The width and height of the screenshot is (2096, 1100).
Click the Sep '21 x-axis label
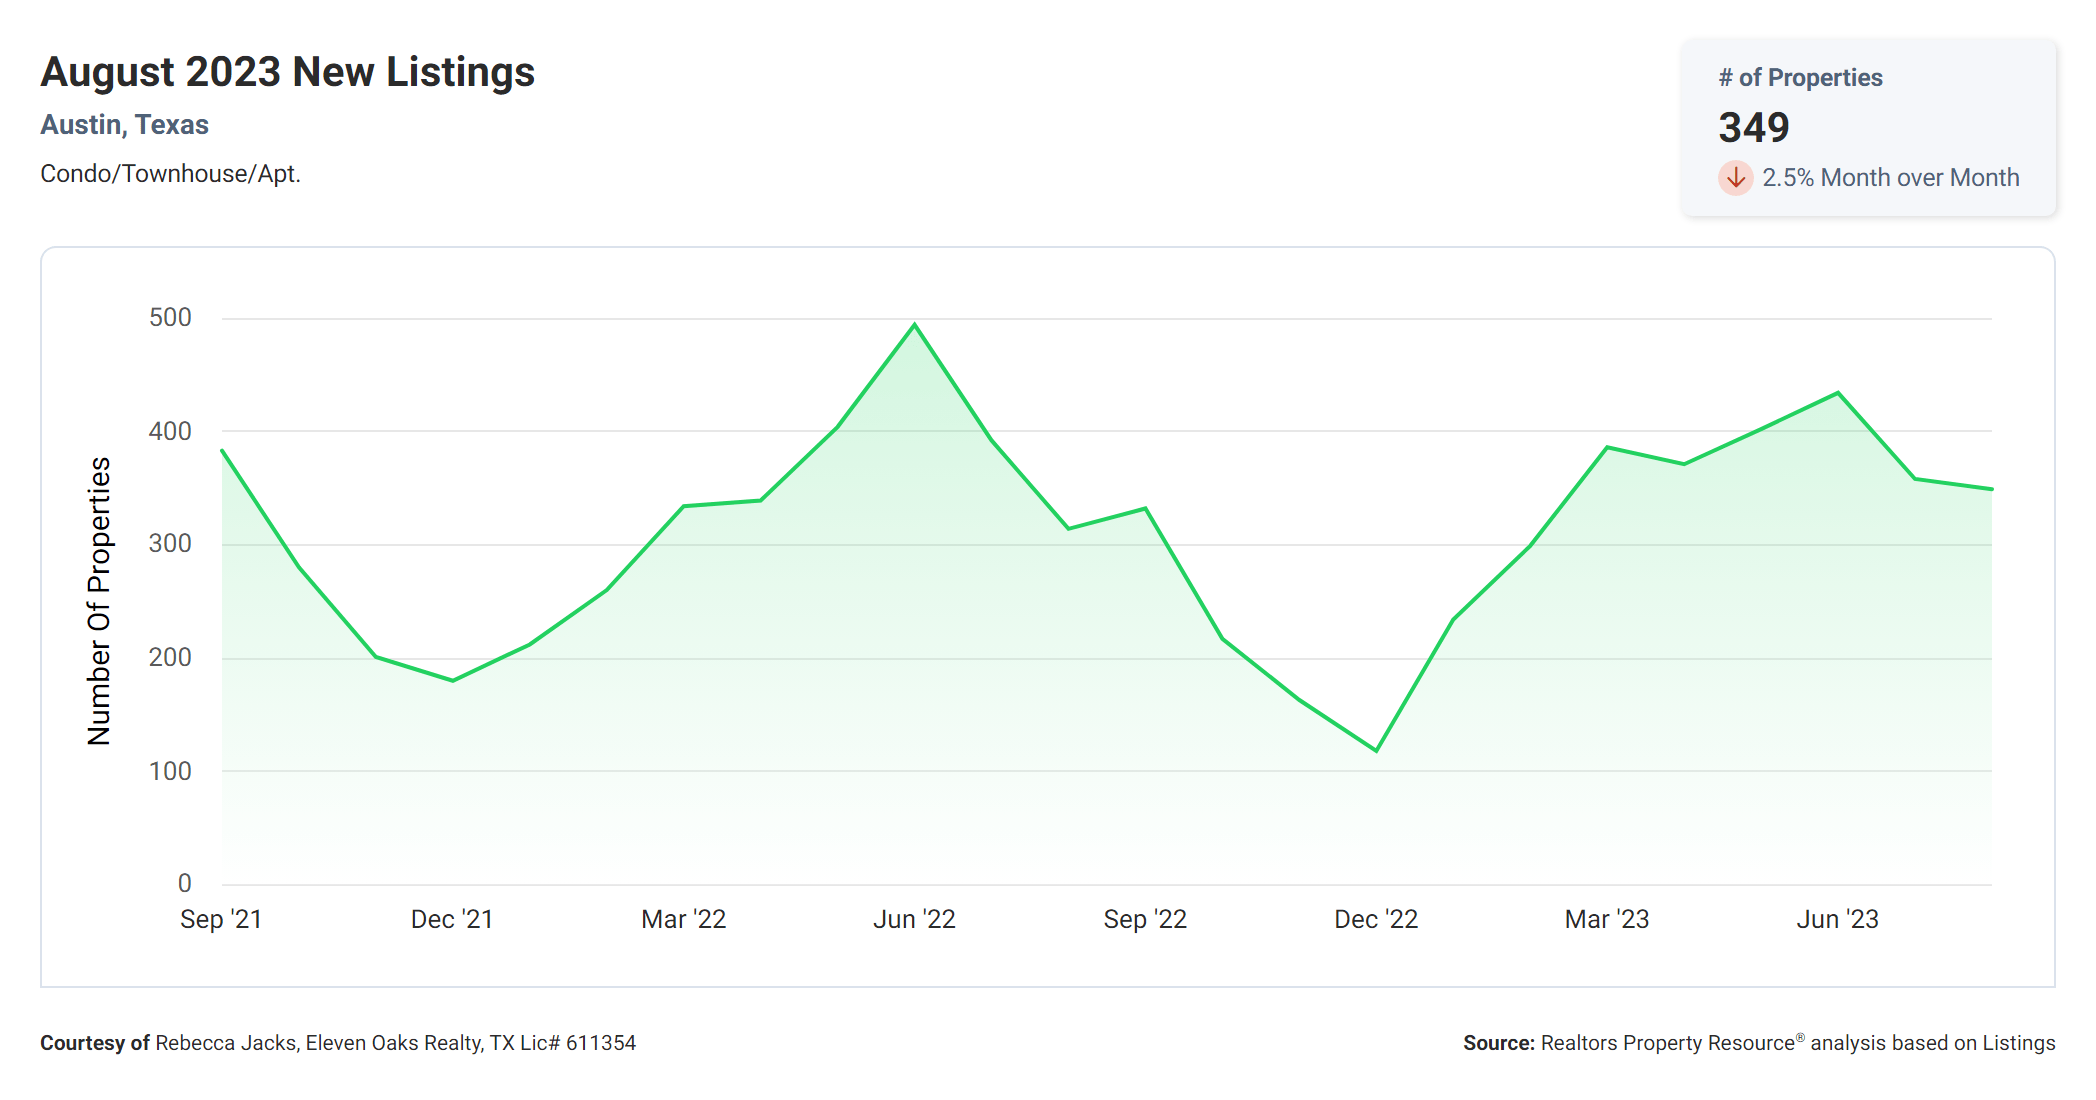point(221,919)
